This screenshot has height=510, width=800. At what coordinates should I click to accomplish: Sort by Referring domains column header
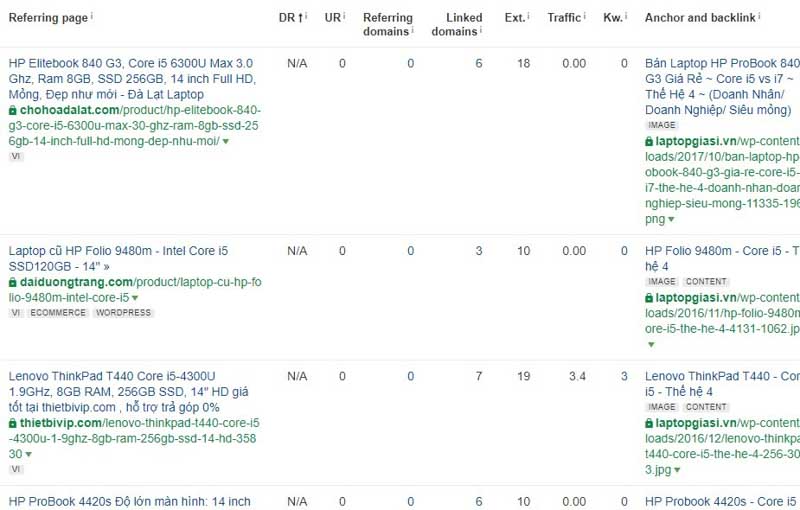[387, 24]
